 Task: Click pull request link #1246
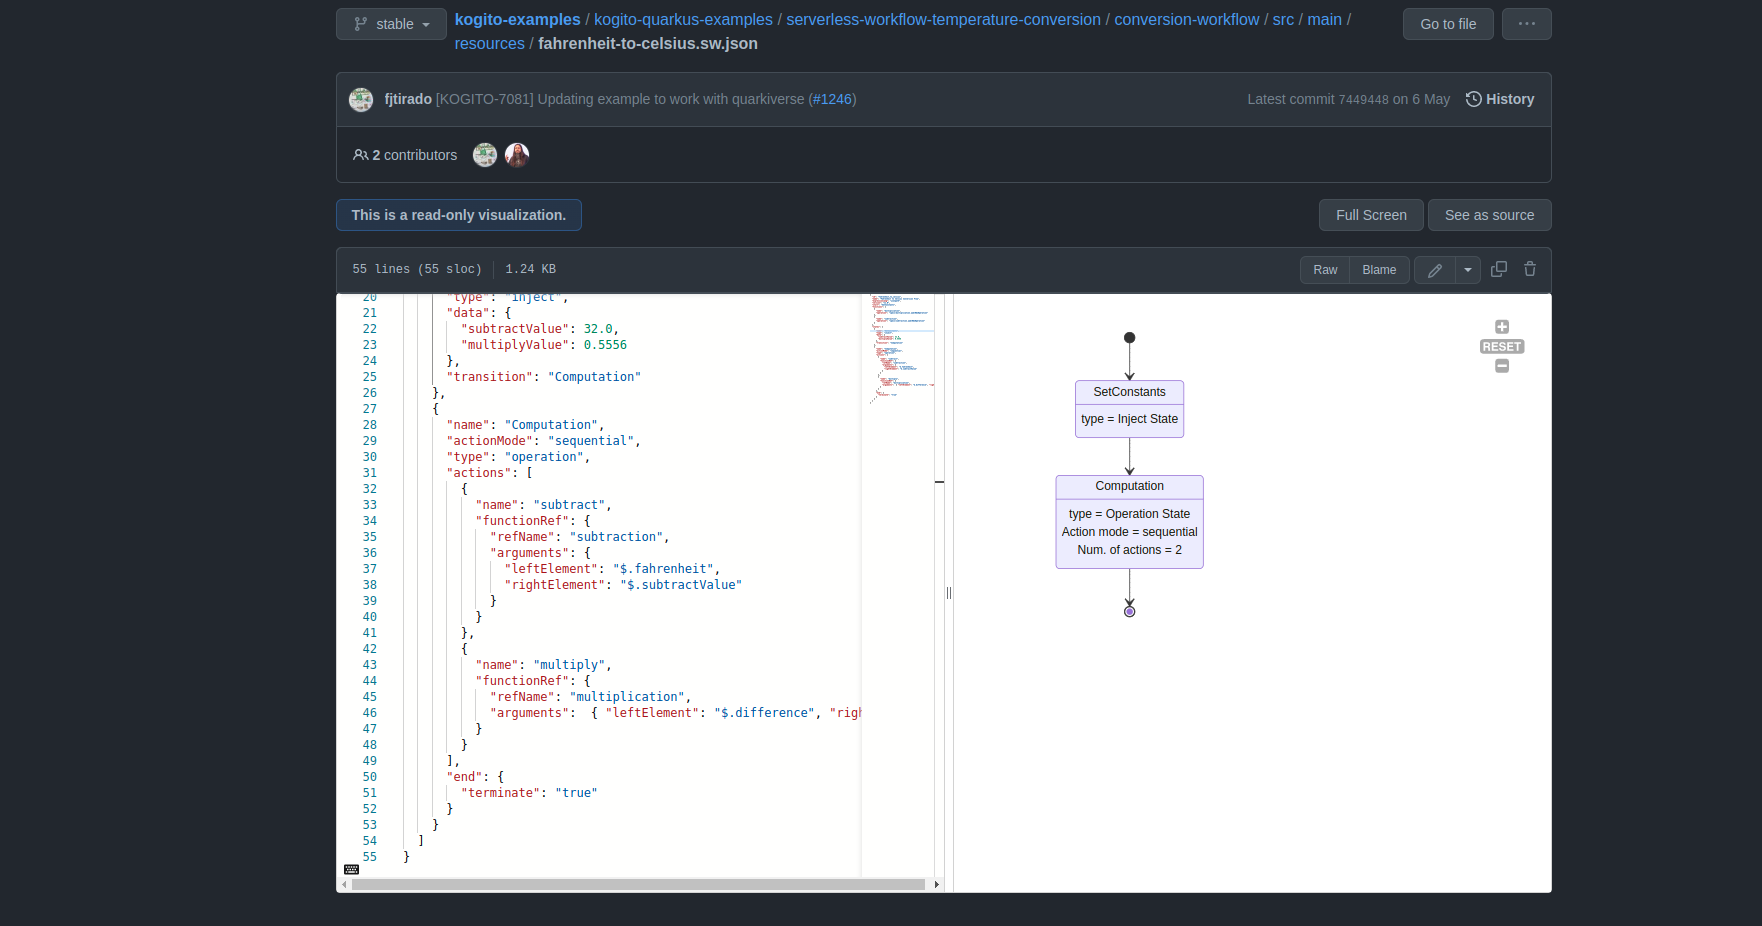(832, 99)
